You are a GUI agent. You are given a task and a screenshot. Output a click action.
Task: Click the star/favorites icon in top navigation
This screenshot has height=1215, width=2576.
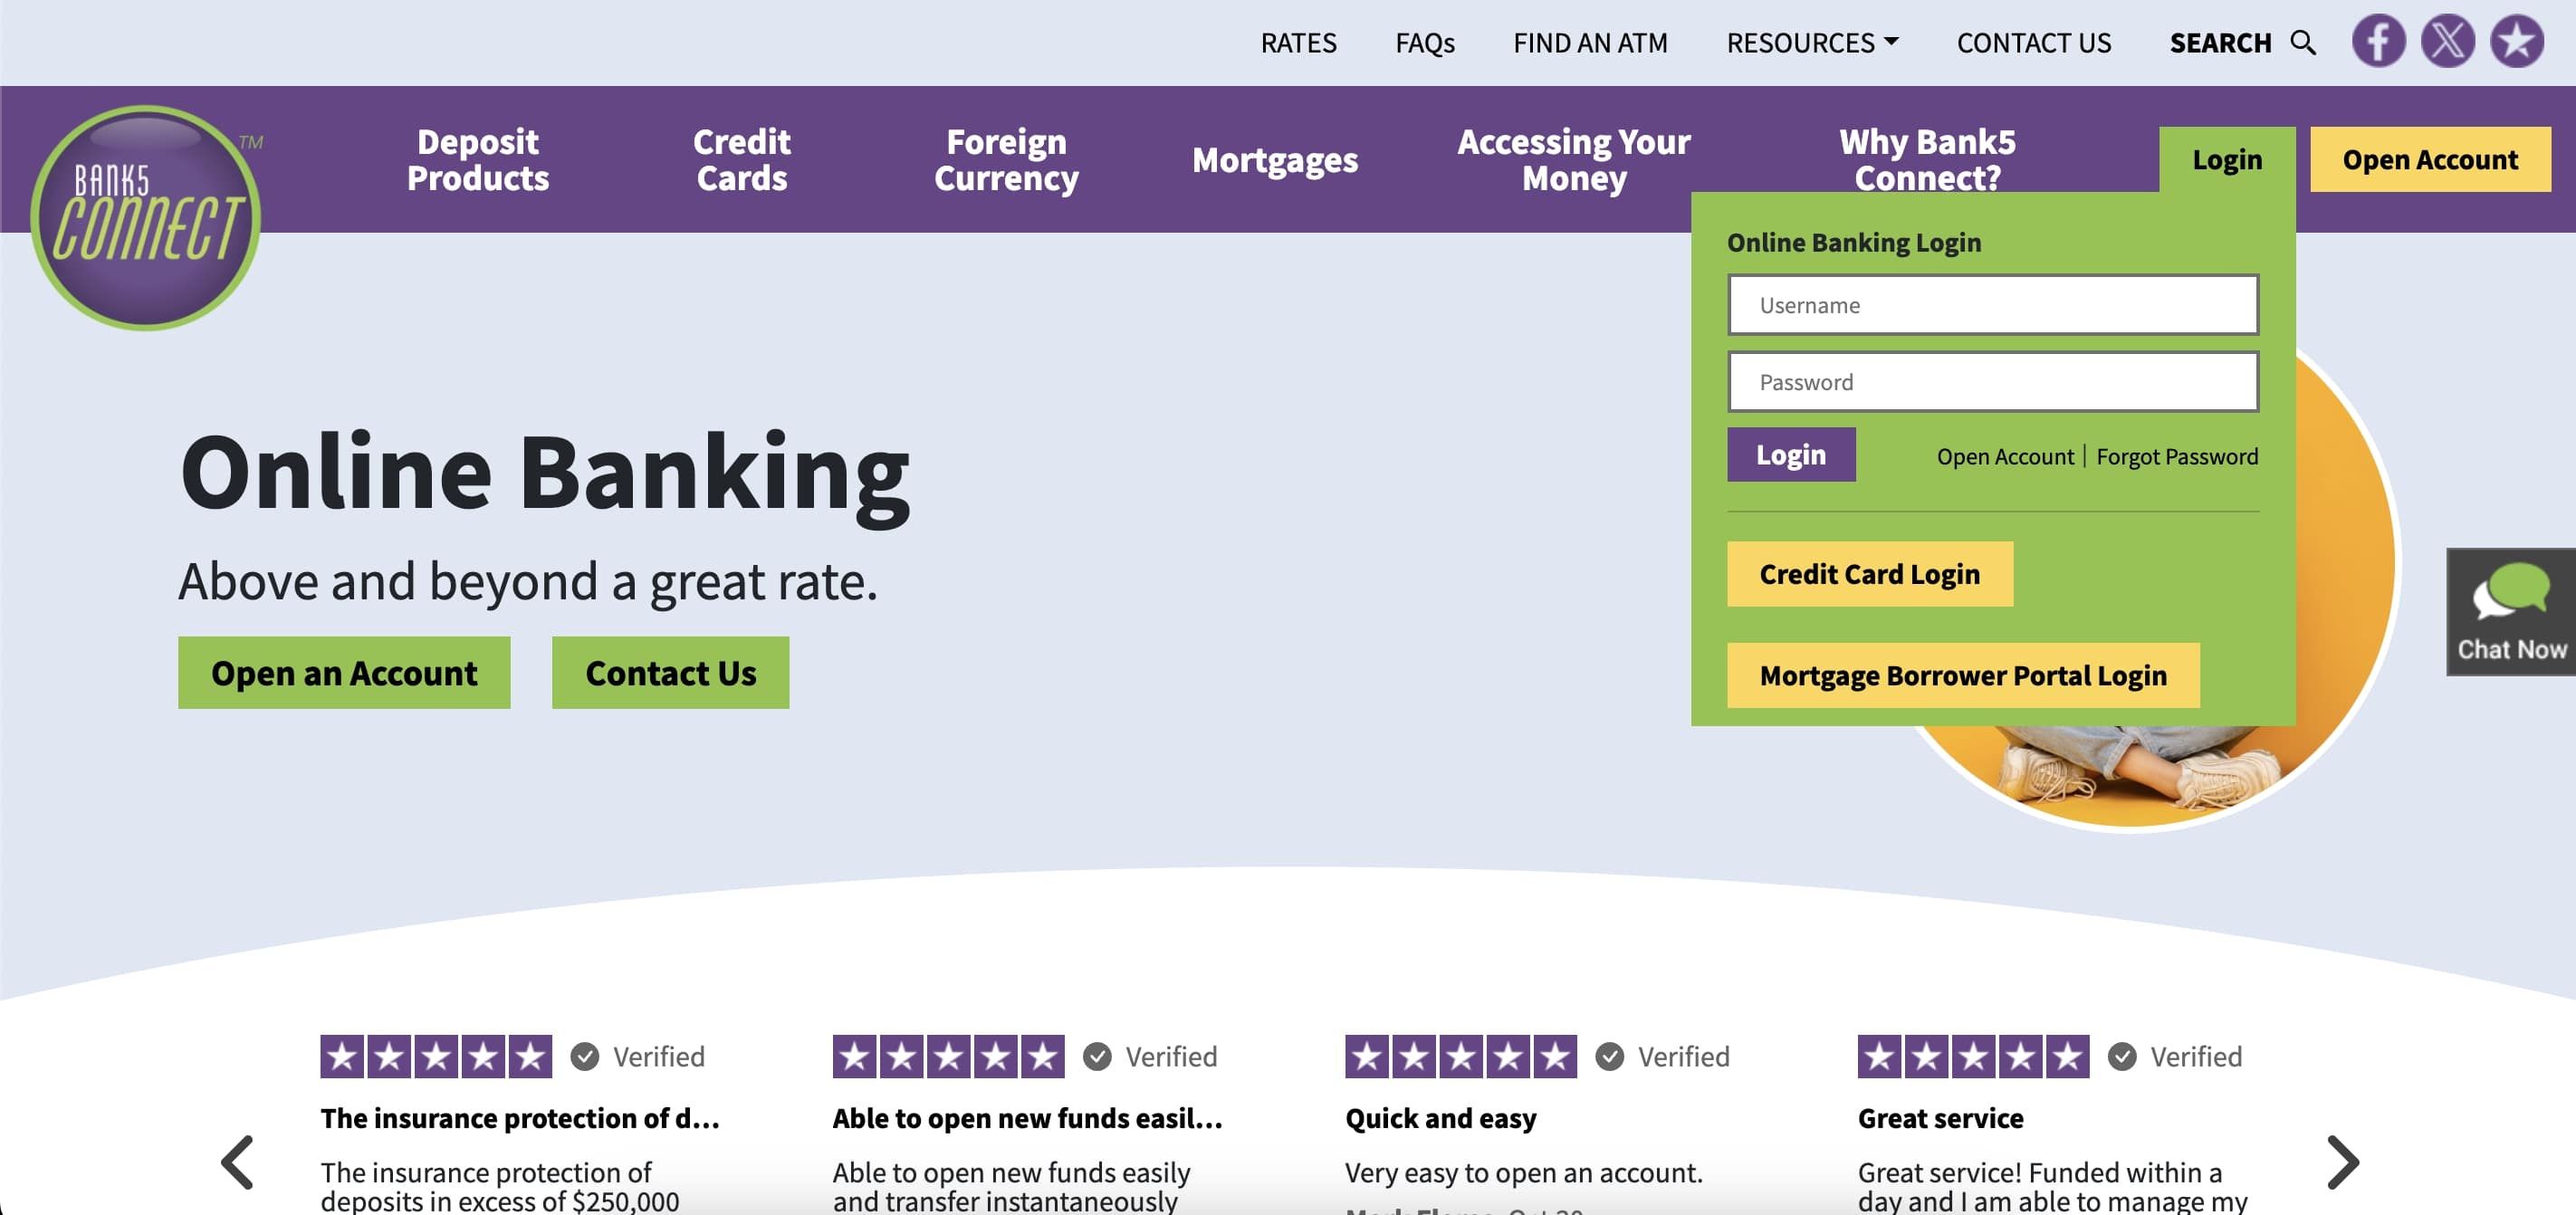pyautogui.click(x=2515, y=40)
